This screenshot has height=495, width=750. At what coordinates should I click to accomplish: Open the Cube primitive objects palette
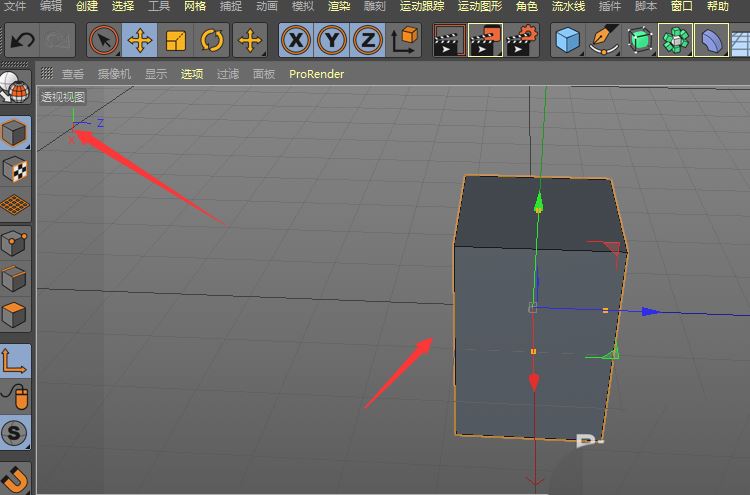pyautogui.click(x=568, y=41)
